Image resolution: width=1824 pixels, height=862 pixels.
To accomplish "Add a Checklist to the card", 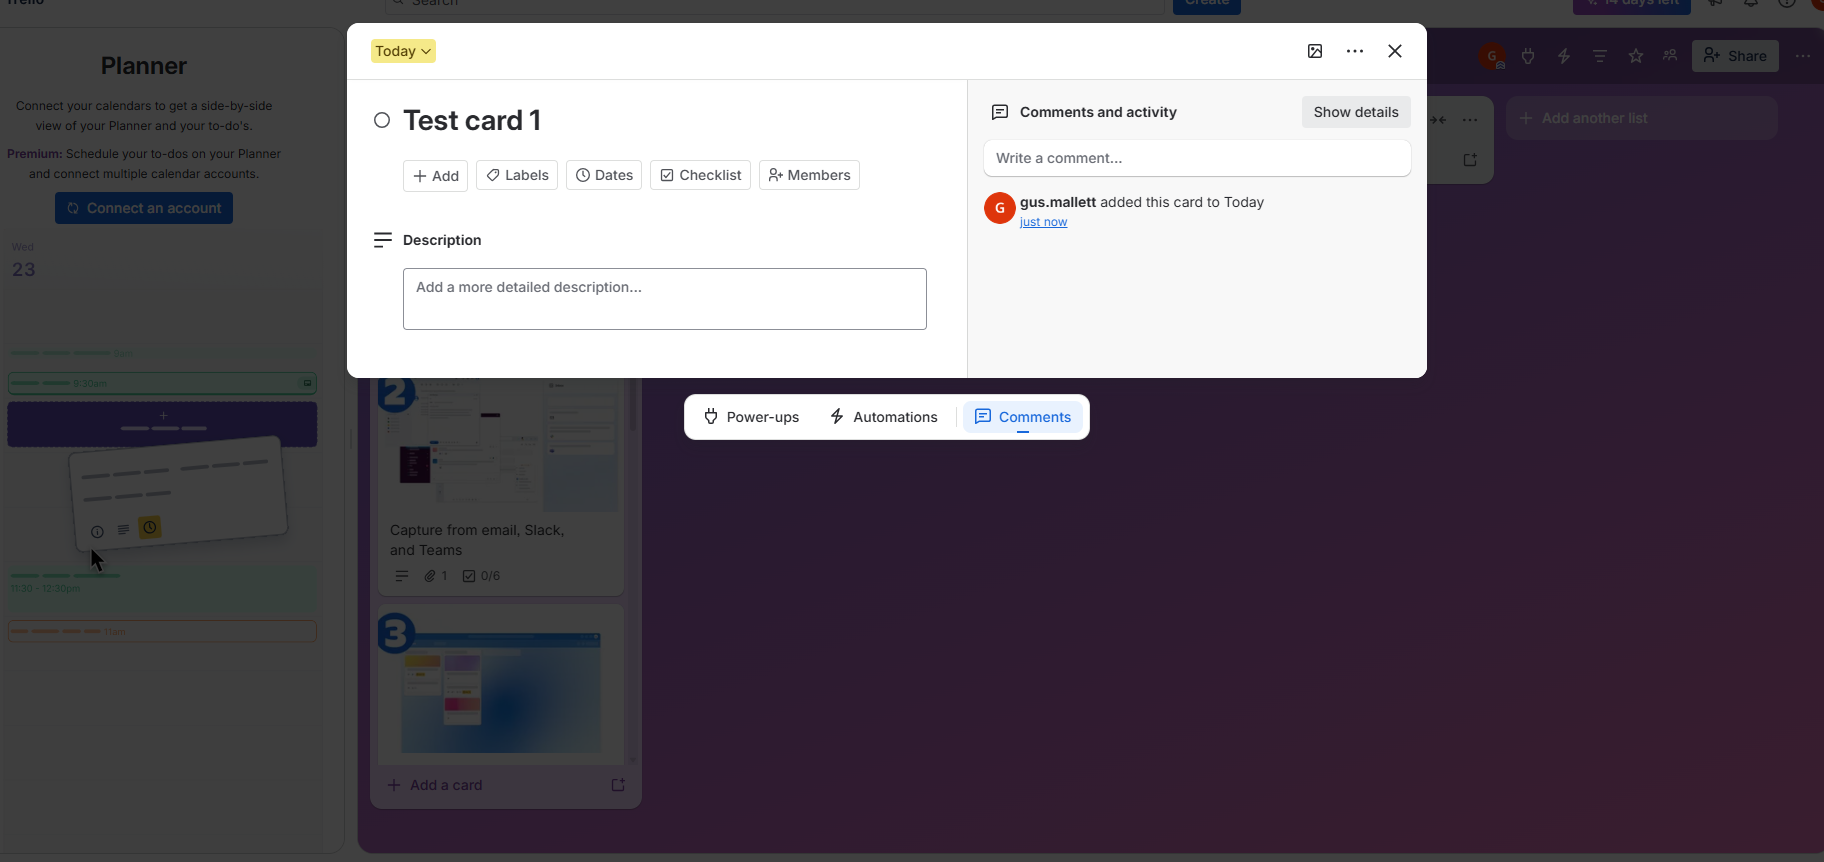I will point(701,175).
